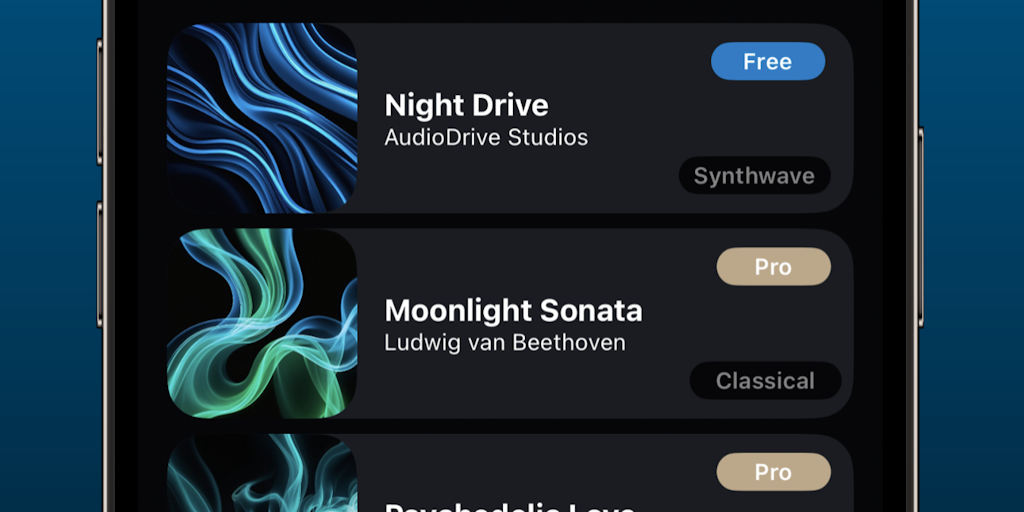Select the Synthwave genre tag
Image resolution: width=1024 pixels, height=512 pixels.
tap(754, 176)
